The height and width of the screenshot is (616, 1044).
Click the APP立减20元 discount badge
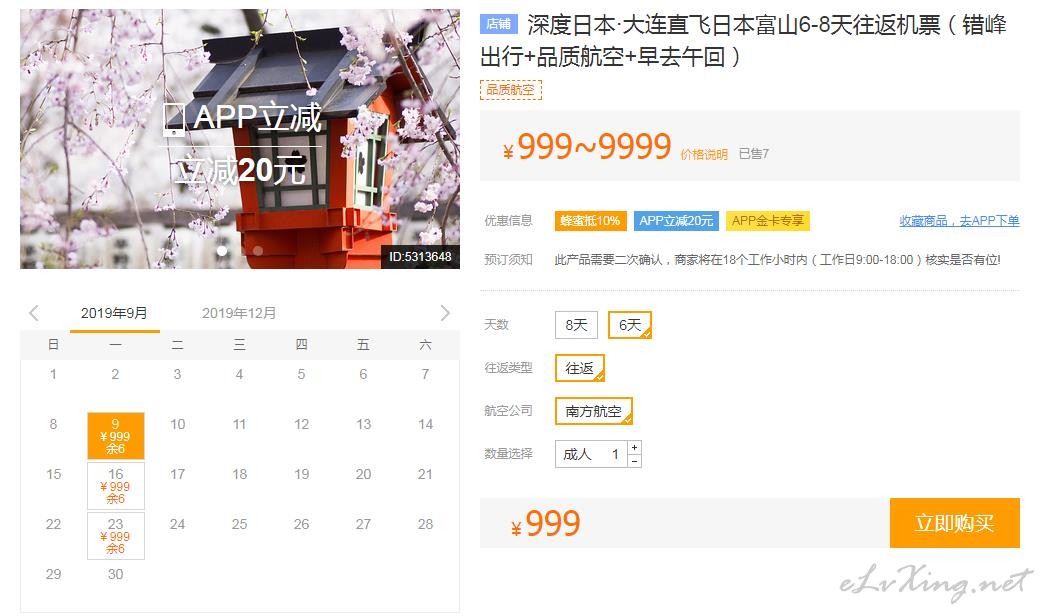(x=676, y=221)
